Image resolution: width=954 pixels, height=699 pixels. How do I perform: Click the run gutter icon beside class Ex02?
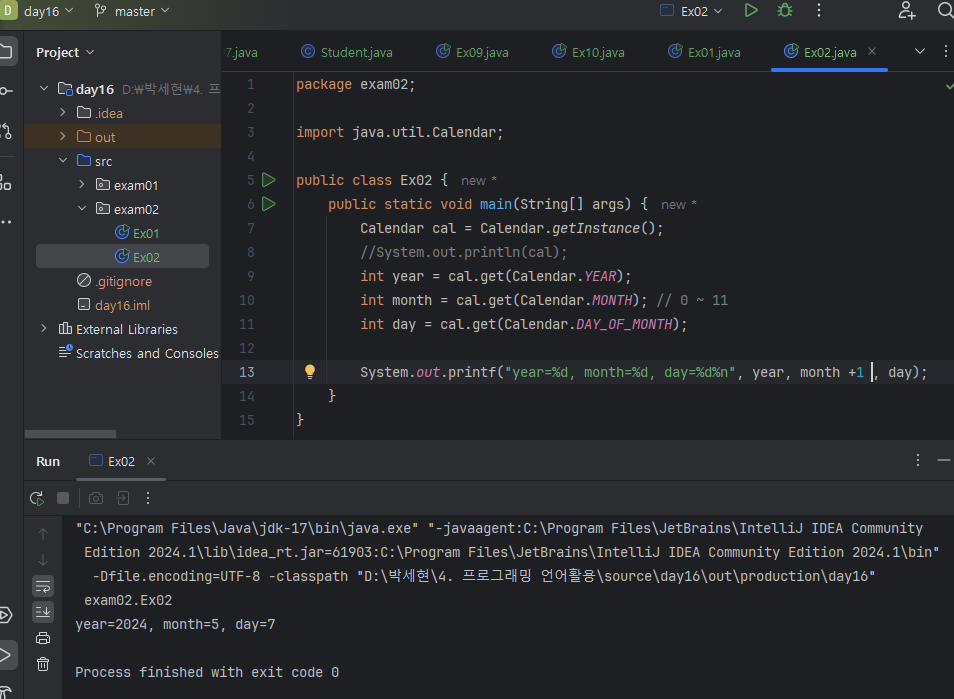coord(268,180)
